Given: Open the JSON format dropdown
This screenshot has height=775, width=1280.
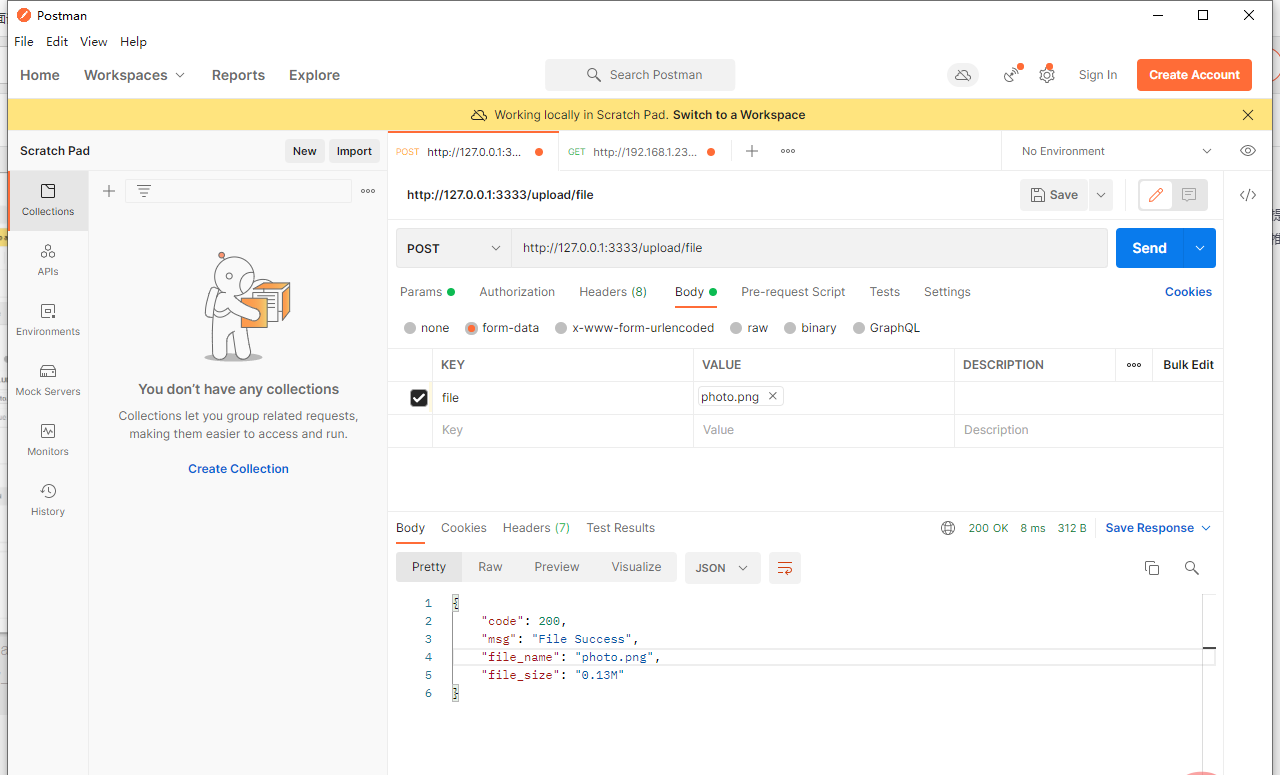Looking at the screenshot, I should pos(723,568).
